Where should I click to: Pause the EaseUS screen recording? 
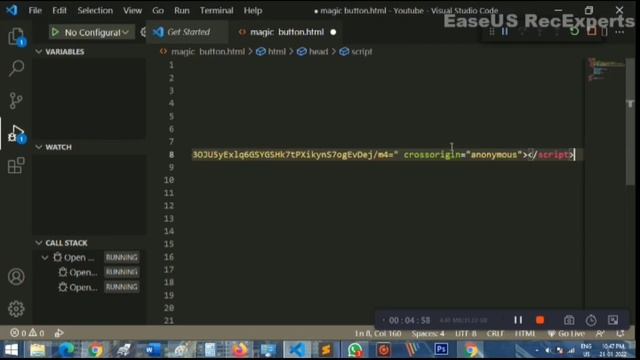[x=518, y=320]
